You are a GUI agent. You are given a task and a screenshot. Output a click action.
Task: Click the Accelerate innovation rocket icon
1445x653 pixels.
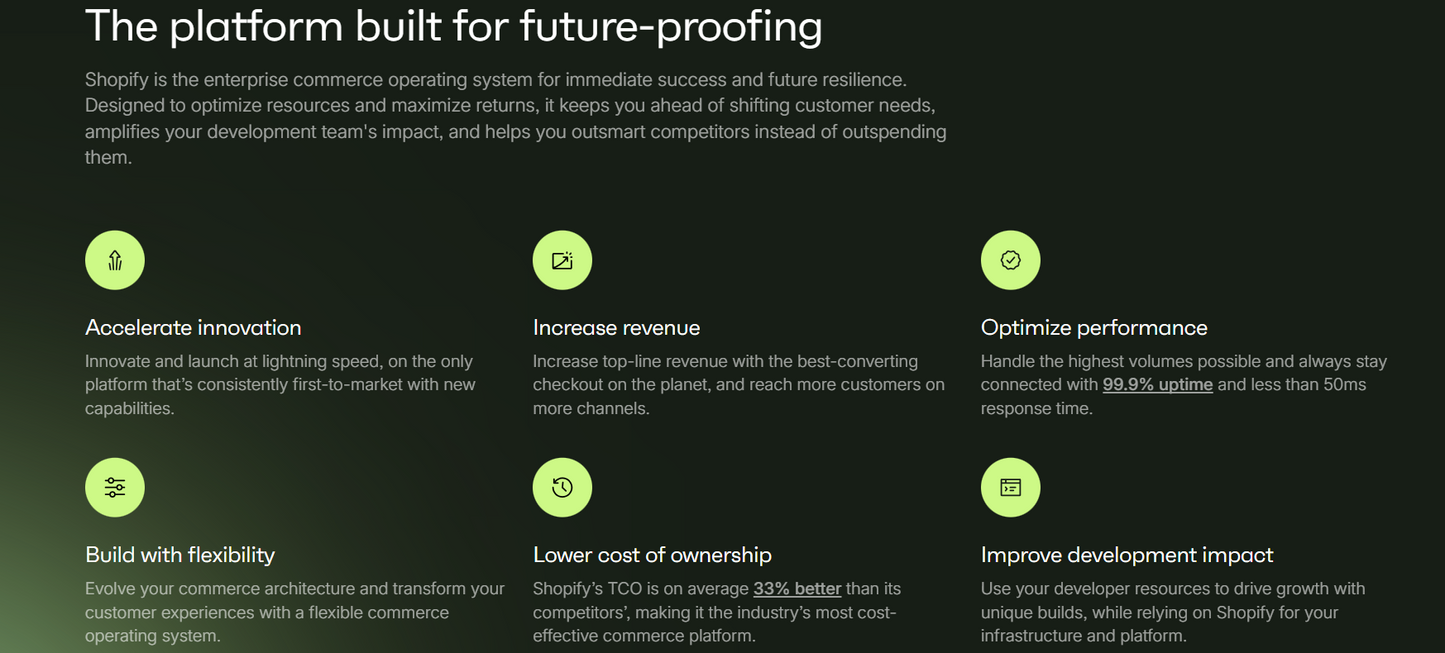(115, 261)
